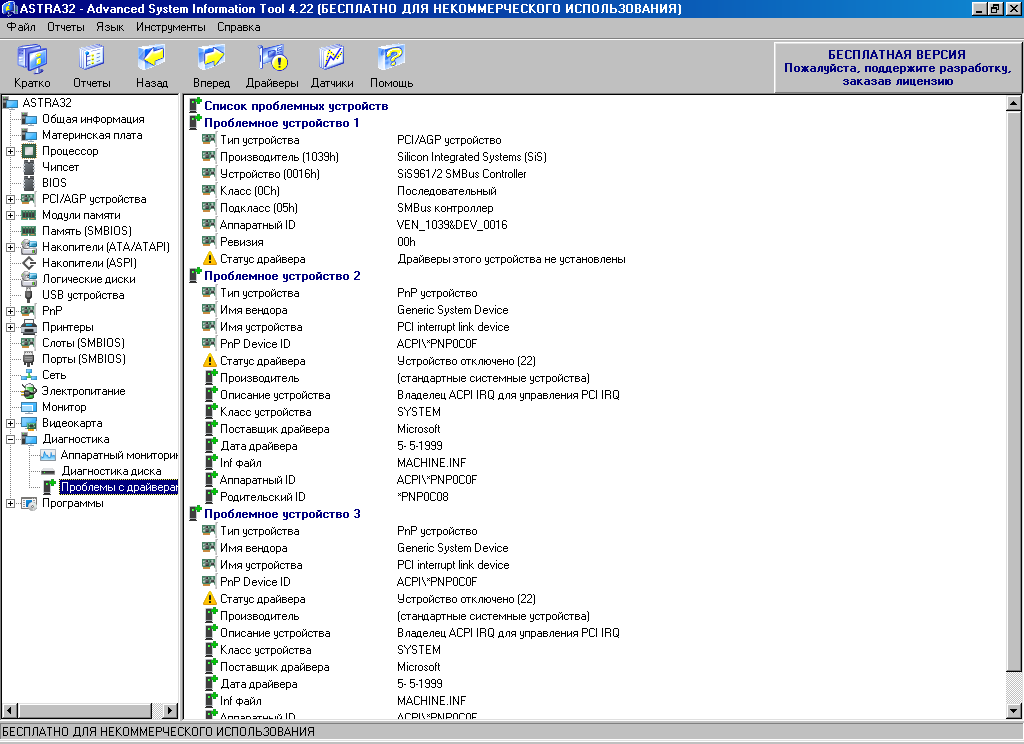Click the БЕСПЛАТНАЯ ВЕРСИЯ license banner
This screenshot has width=1024, height=744.
tap(896, 68)
